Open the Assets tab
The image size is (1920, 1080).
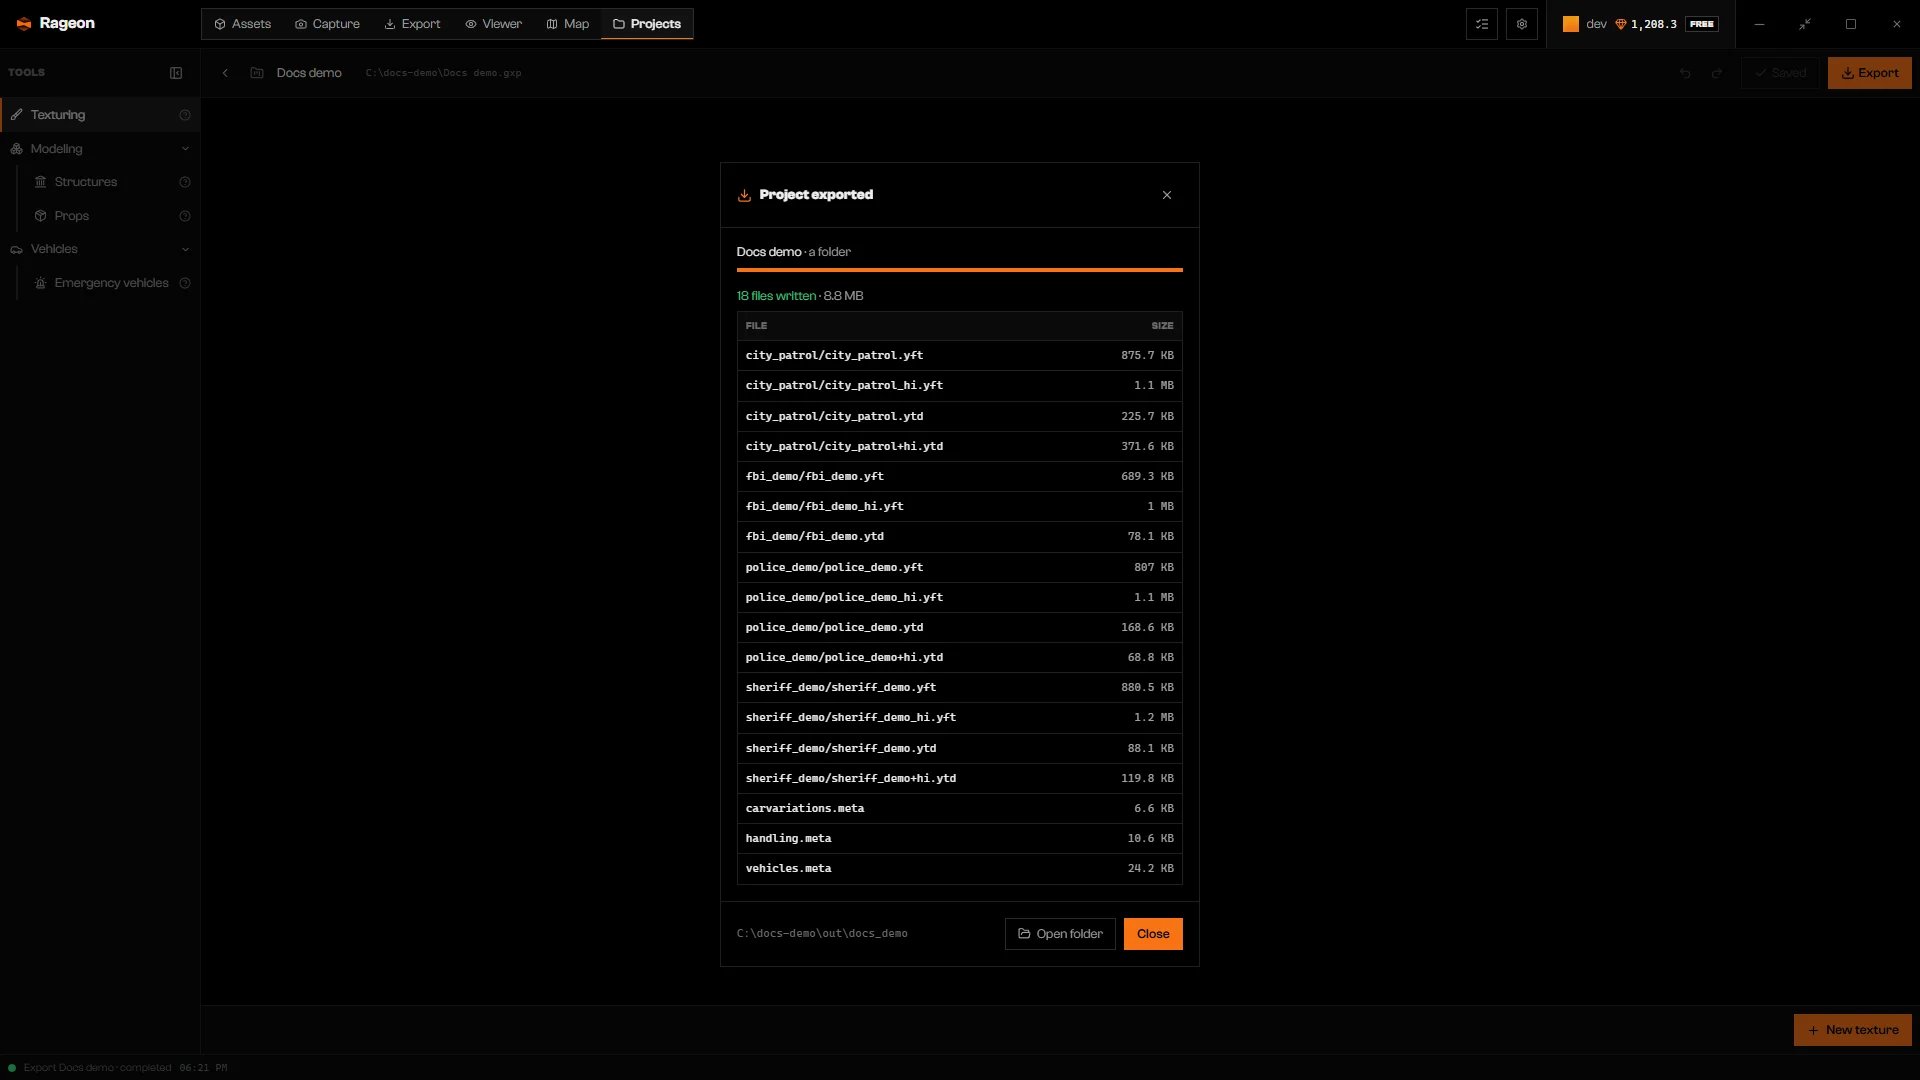[x=242, y=24]
